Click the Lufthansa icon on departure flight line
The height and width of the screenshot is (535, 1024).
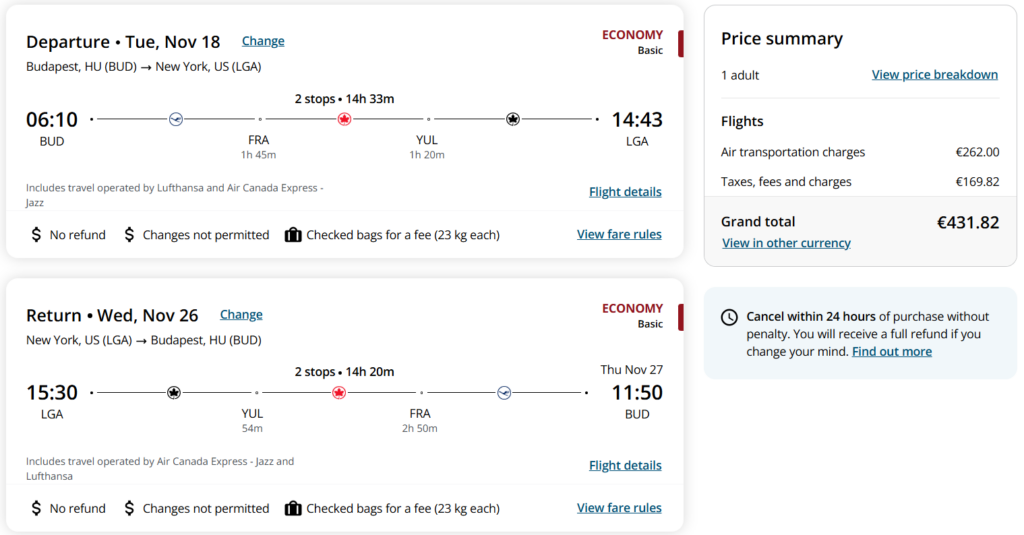(176, 119)
